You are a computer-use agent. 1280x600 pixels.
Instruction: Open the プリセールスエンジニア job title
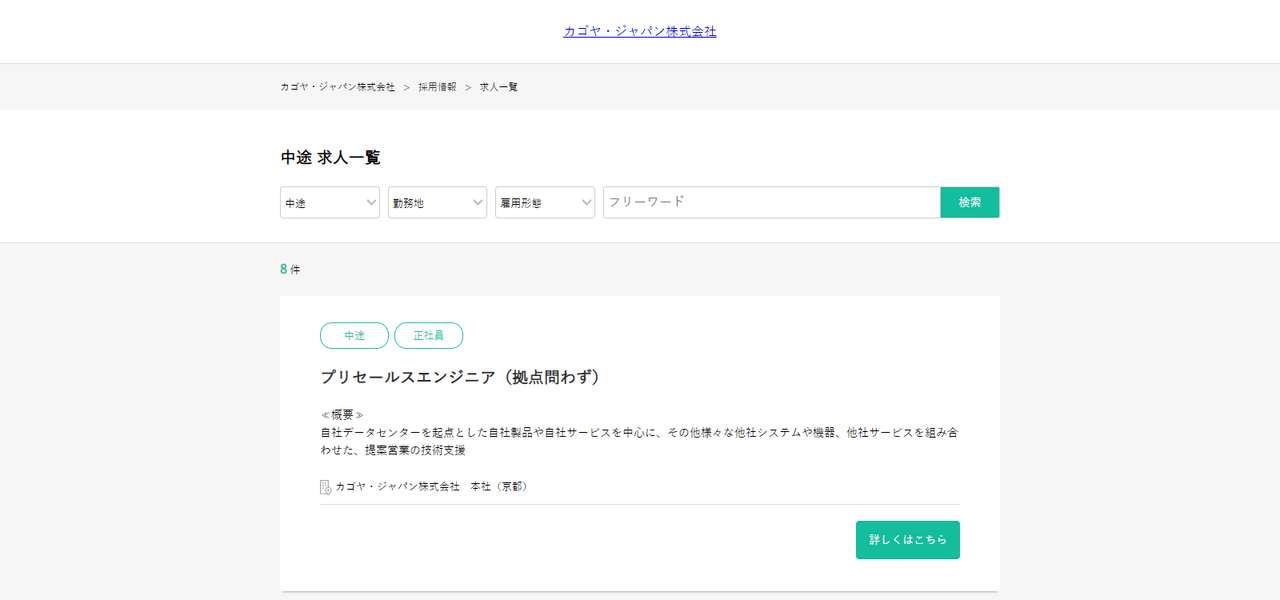pos(461,377)
